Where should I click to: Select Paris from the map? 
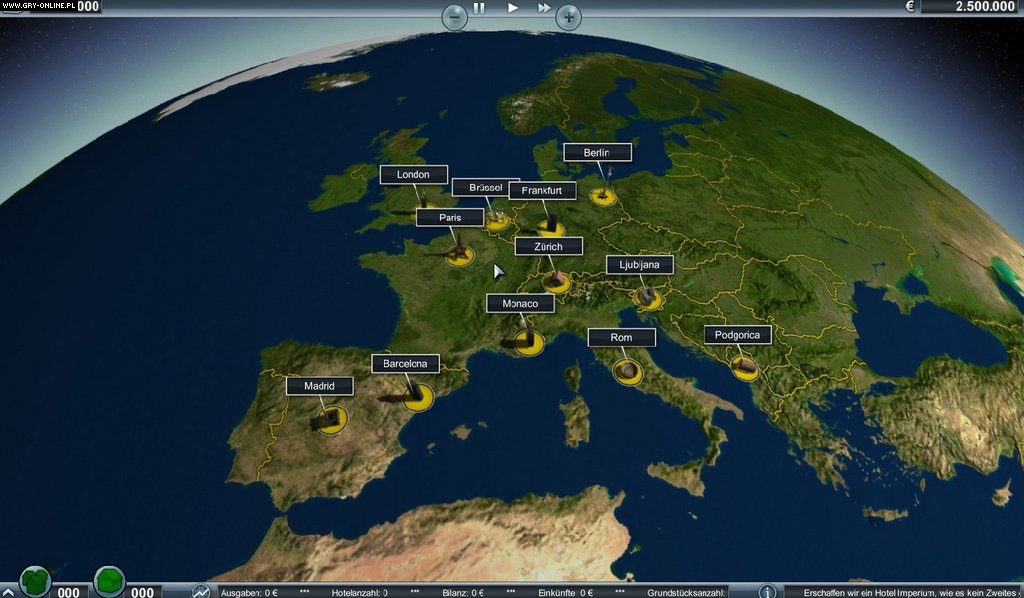click(450, 217)
